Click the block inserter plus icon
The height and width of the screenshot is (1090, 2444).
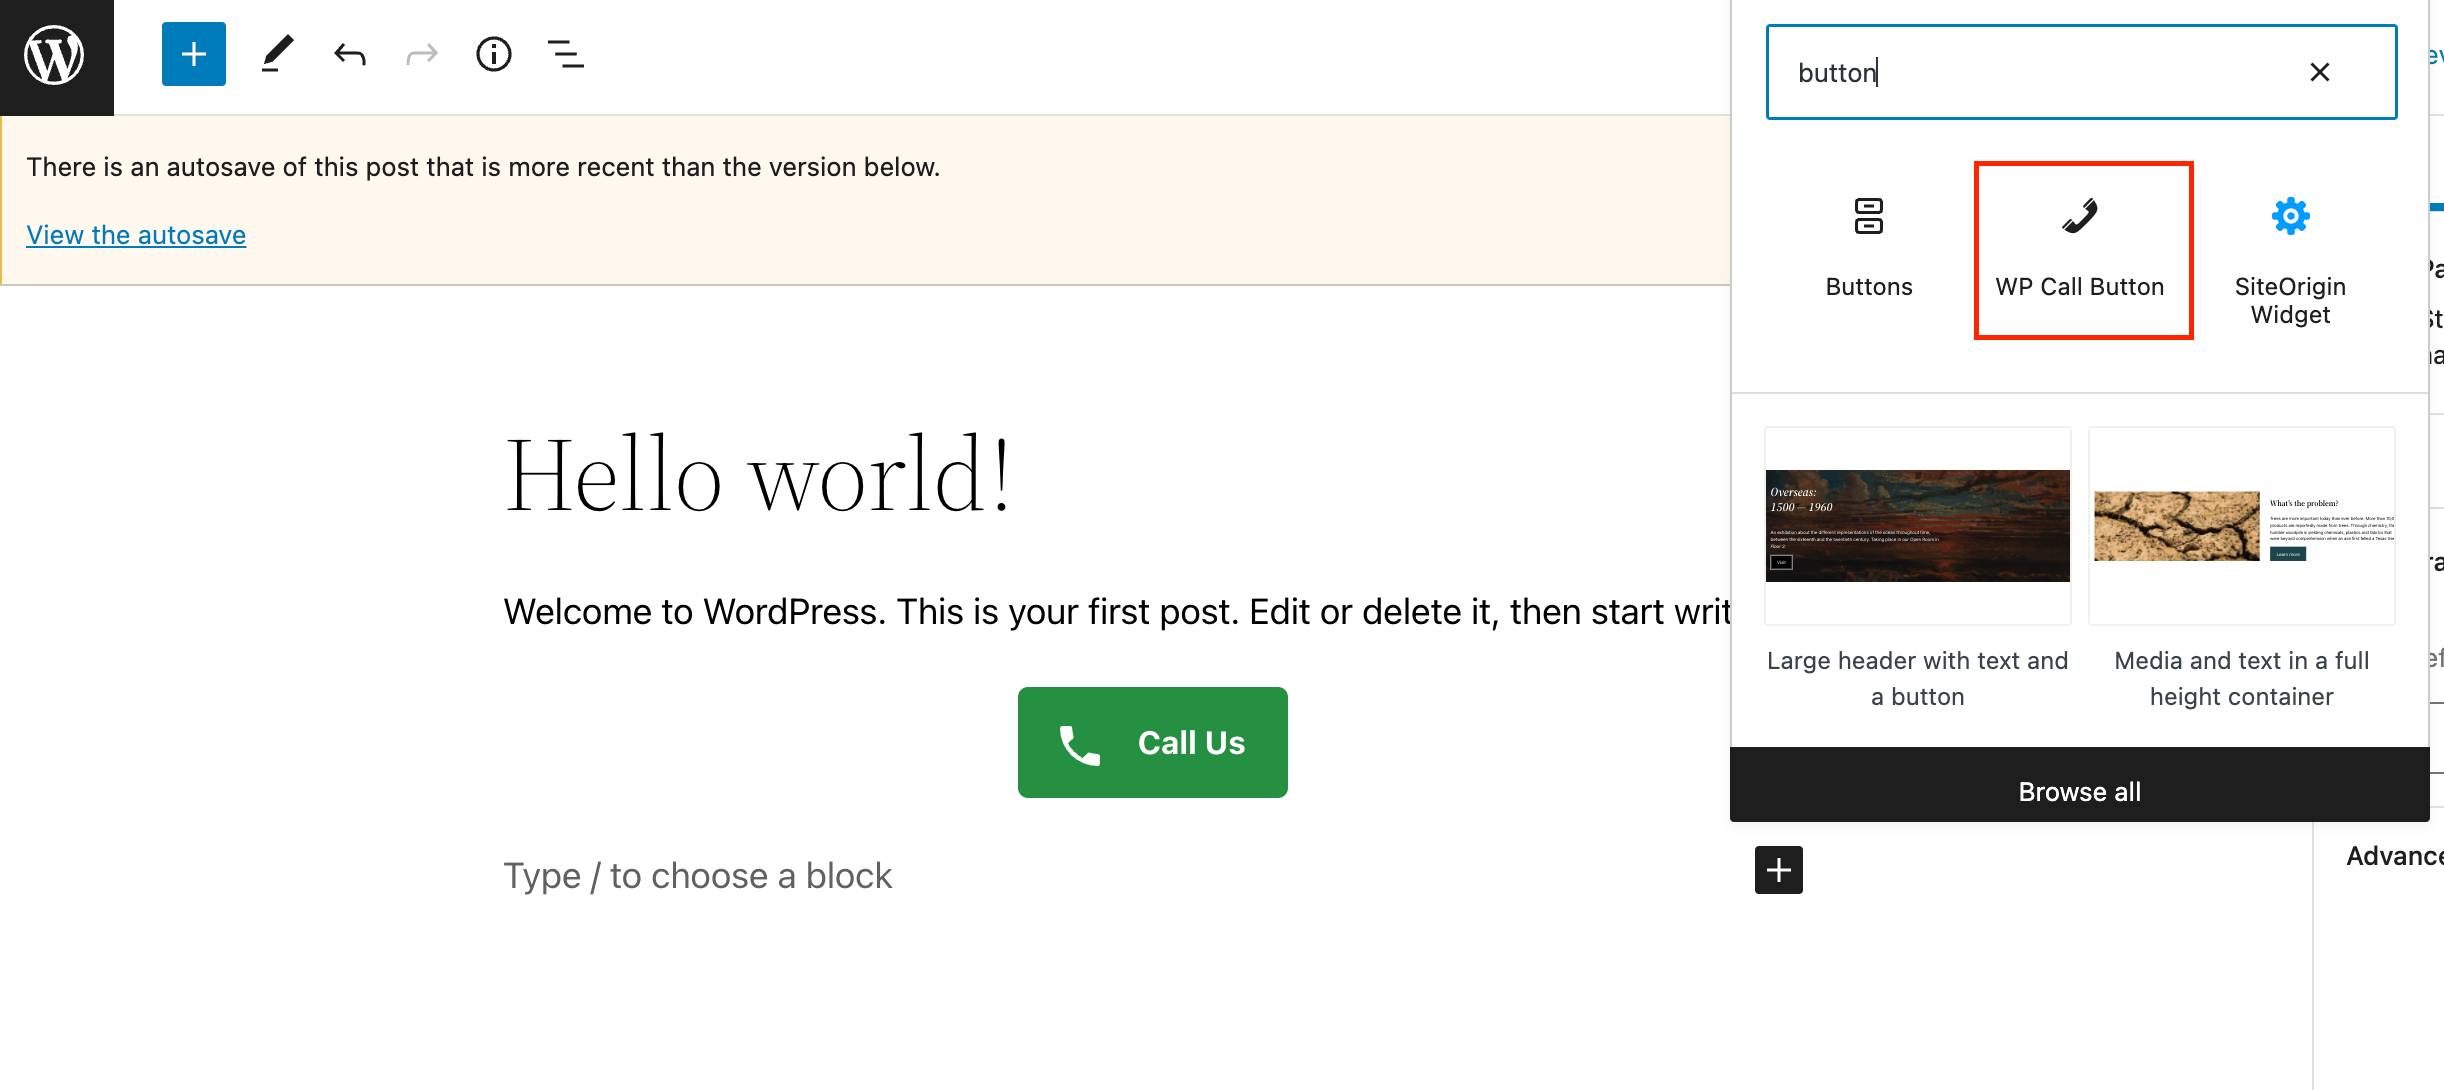190,55
